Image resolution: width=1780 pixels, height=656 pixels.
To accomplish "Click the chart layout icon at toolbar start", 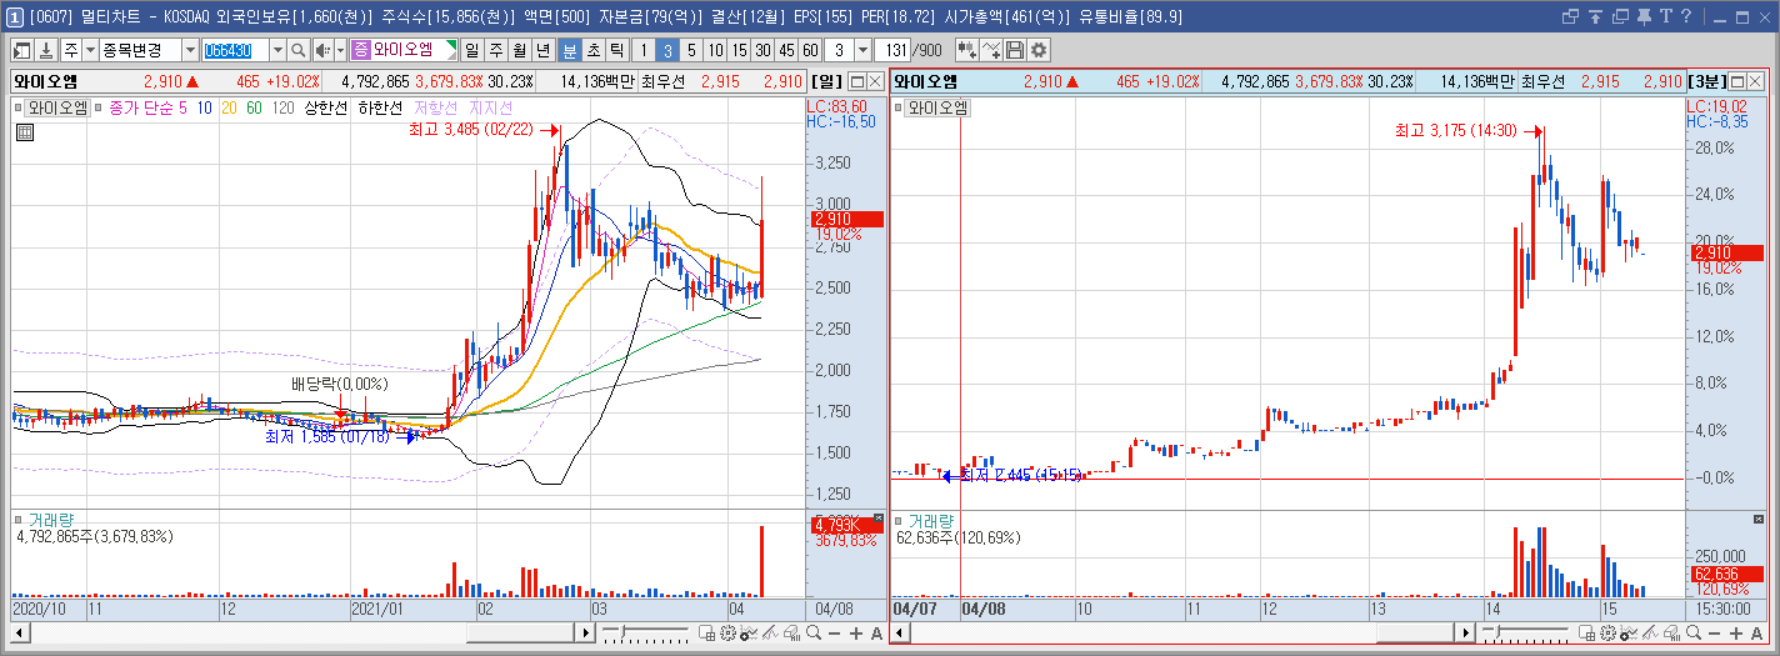I will [x=21, y=50].
